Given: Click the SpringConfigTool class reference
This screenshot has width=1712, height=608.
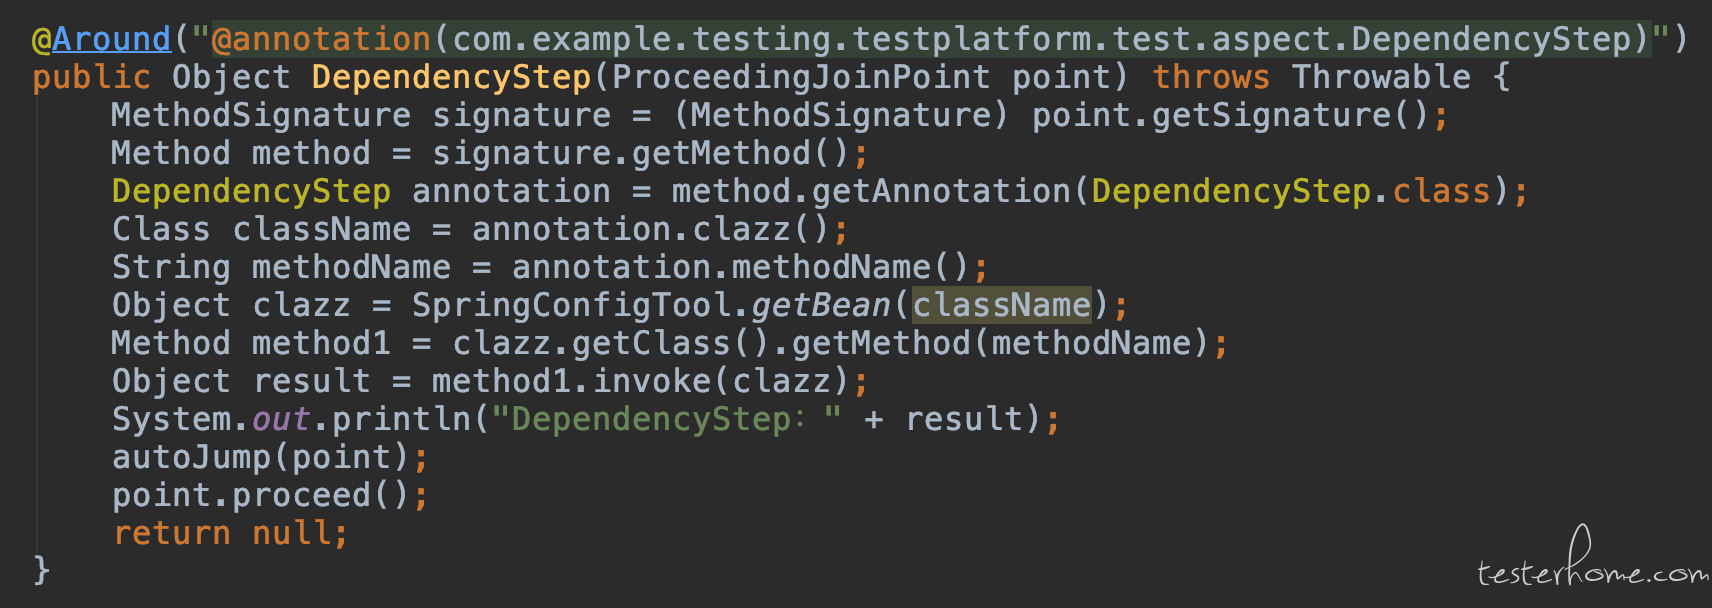Looking at the screenshot, I should coord(572,305).
